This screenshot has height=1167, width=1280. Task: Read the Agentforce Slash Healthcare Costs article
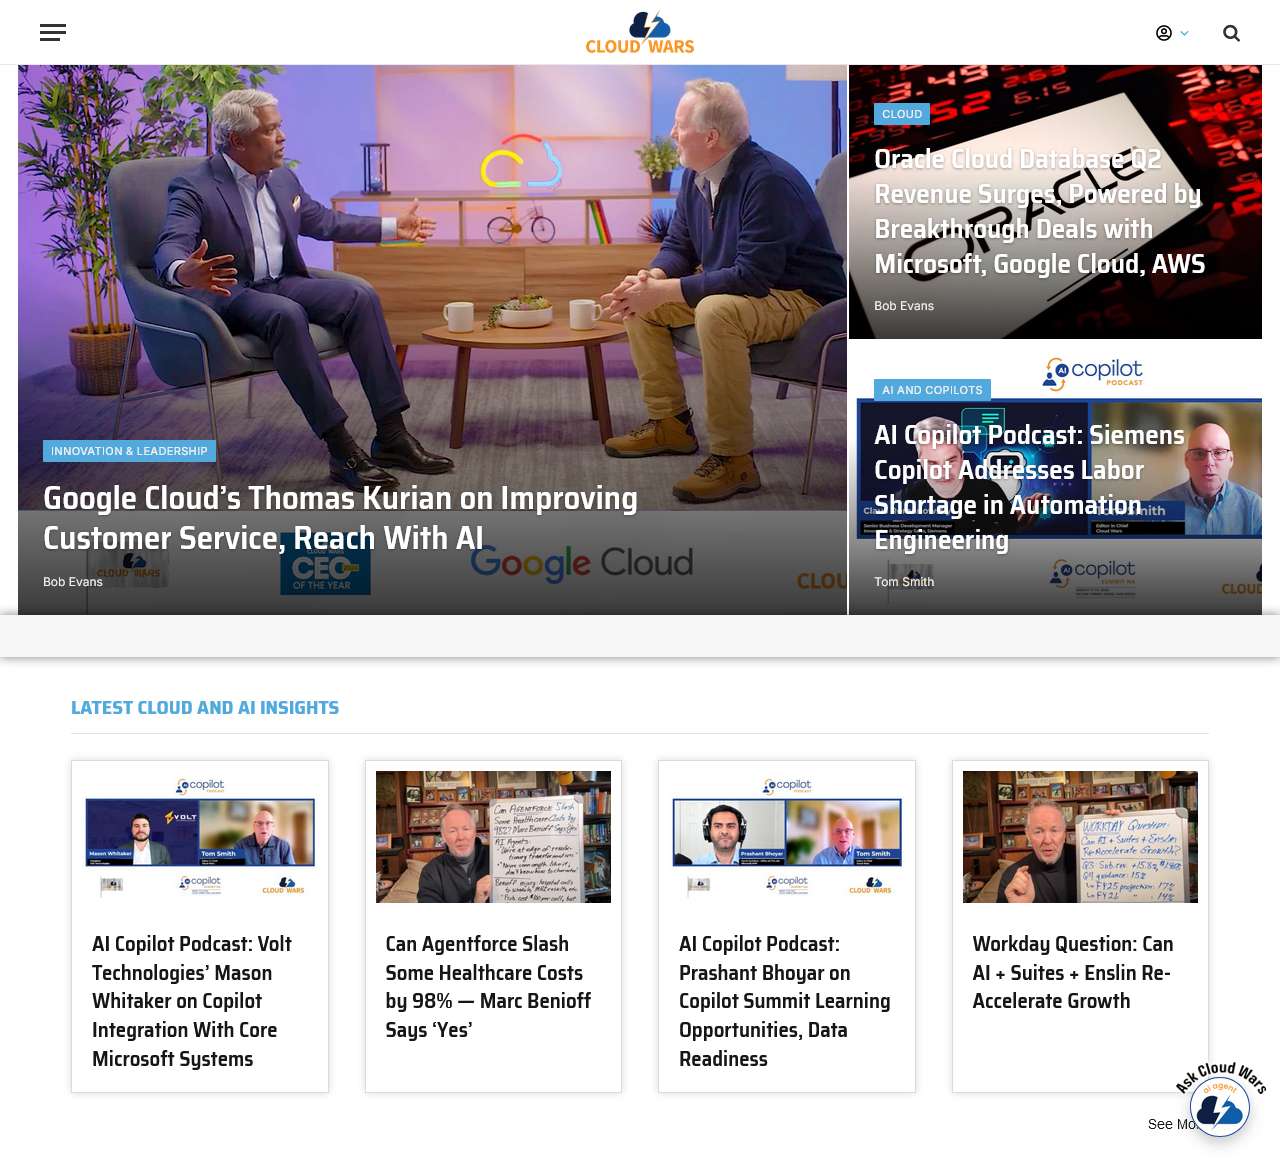488,987
